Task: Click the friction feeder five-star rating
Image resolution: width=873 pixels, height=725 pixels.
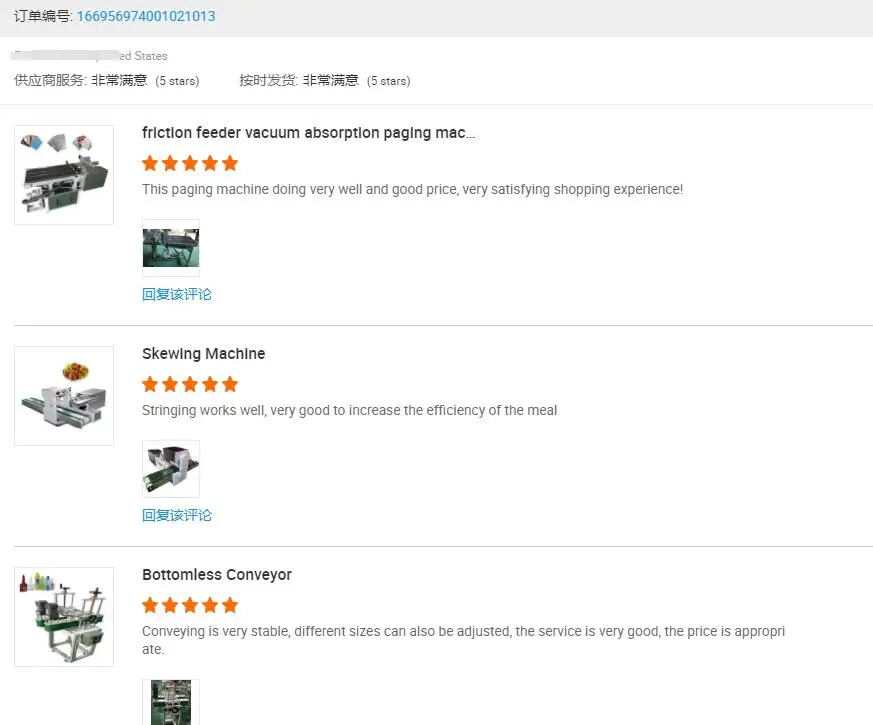Action: [x=190, y=163]
